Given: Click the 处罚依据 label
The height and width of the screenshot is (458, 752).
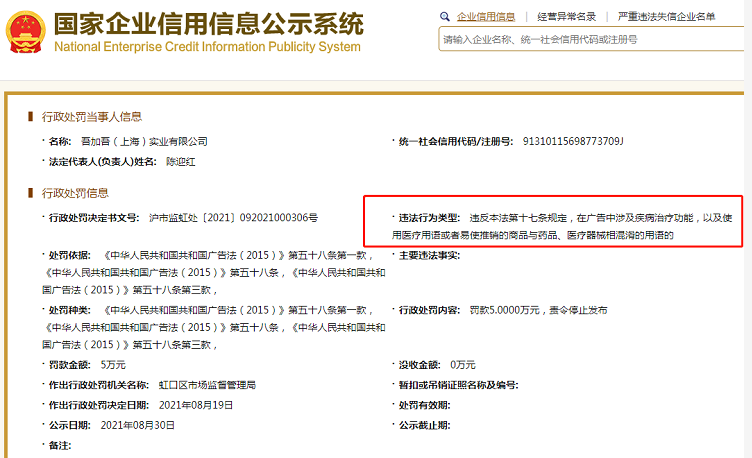Looking at the screenshot, I should tap(70, 255).
